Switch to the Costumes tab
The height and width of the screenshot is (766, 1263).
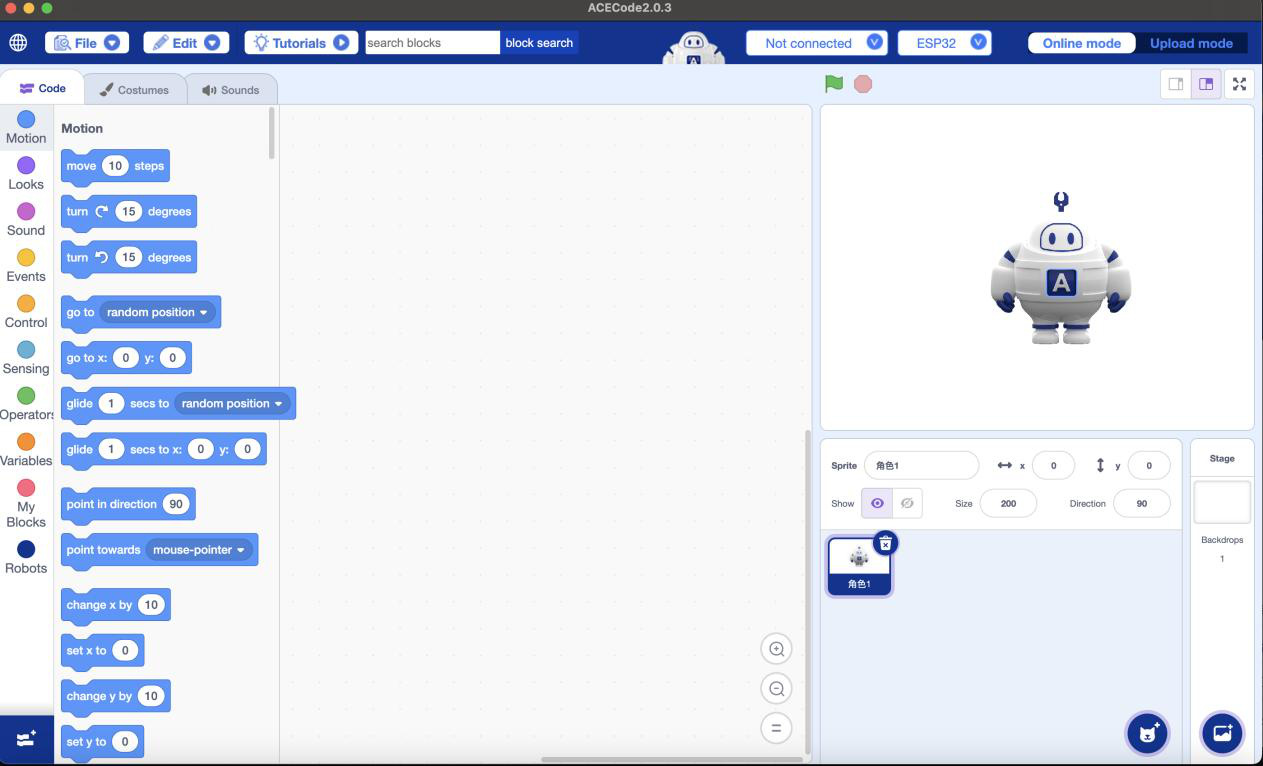click(x=134, y=90)
